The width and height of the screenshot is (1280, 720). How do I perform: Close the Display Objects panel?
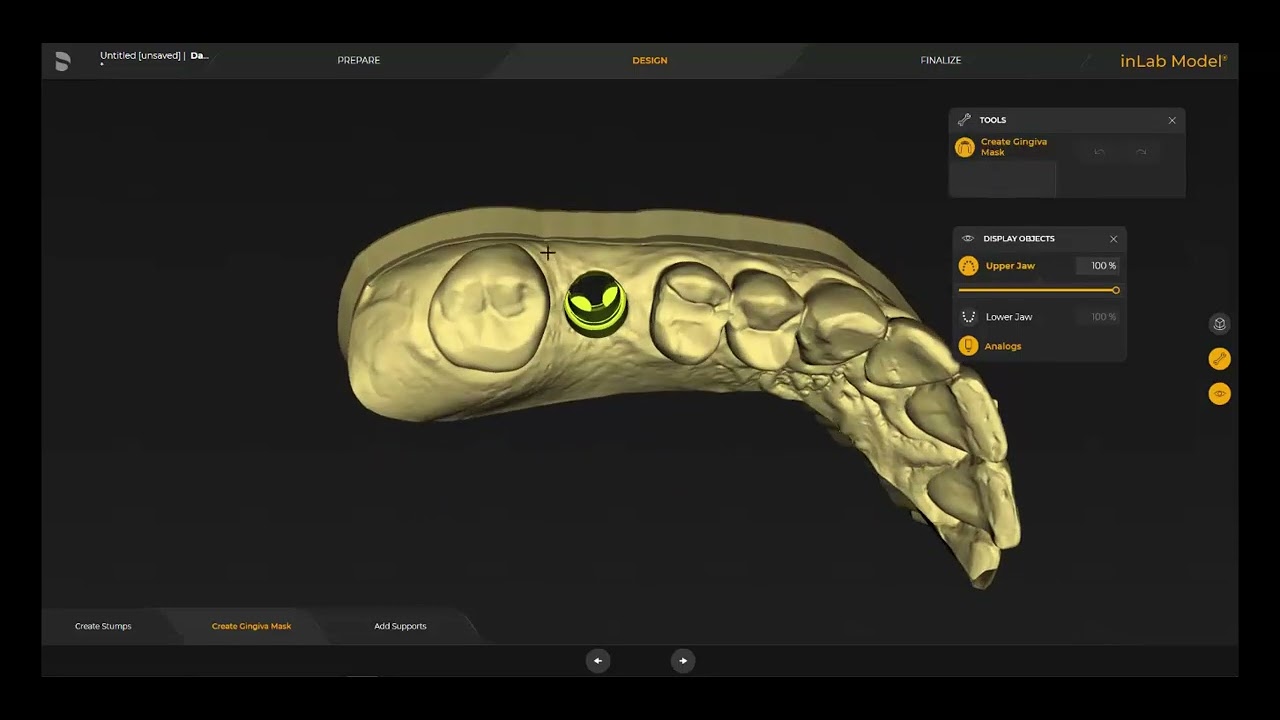point(1113,239)
